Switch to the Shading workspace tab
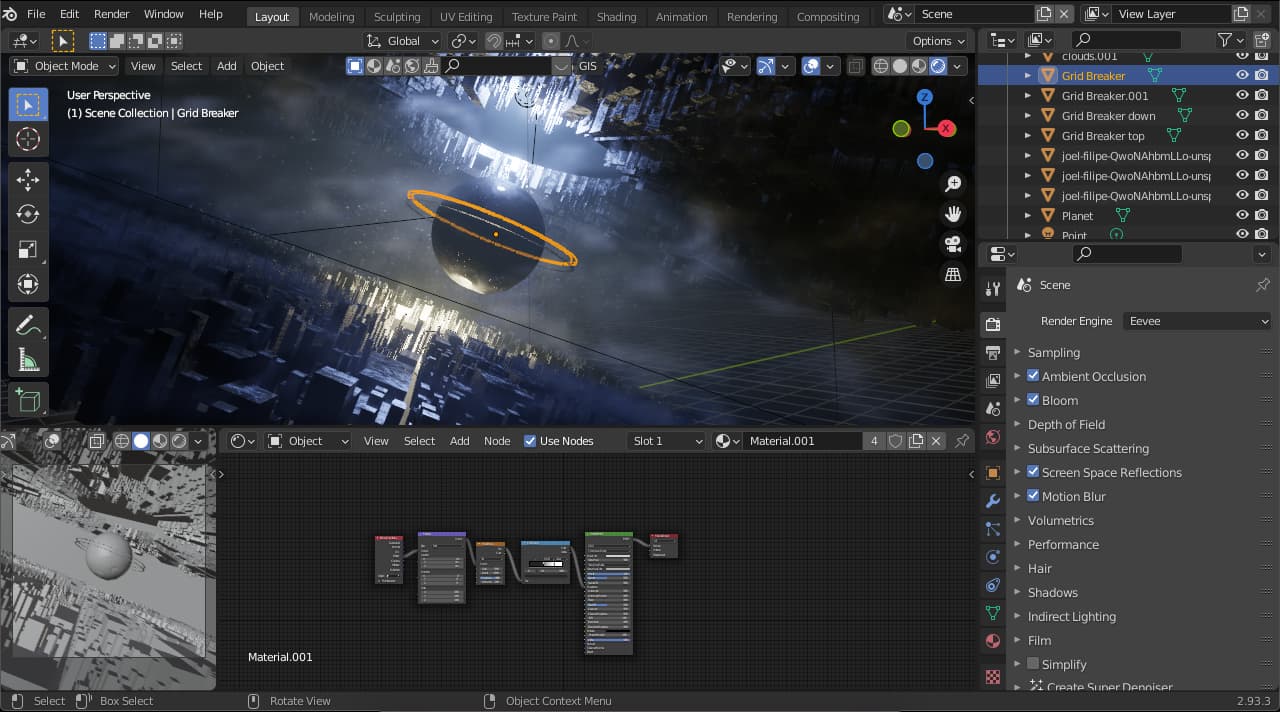The image size is (1280, 712). (616, 16)
